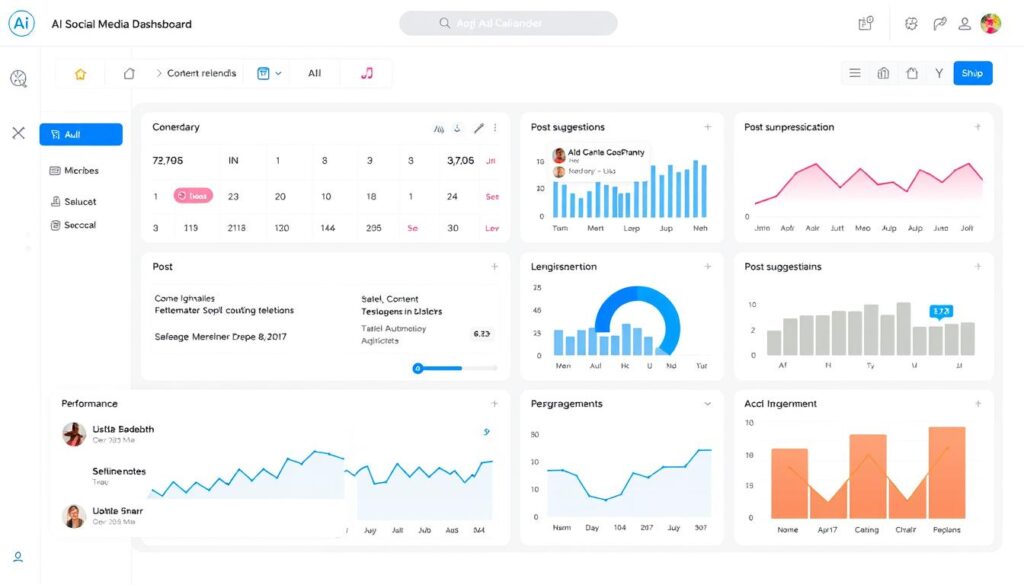The width and height of the screenshot is (1024, 585).
Task: Select the Micribes sidebar item
Action: [75, 171]
